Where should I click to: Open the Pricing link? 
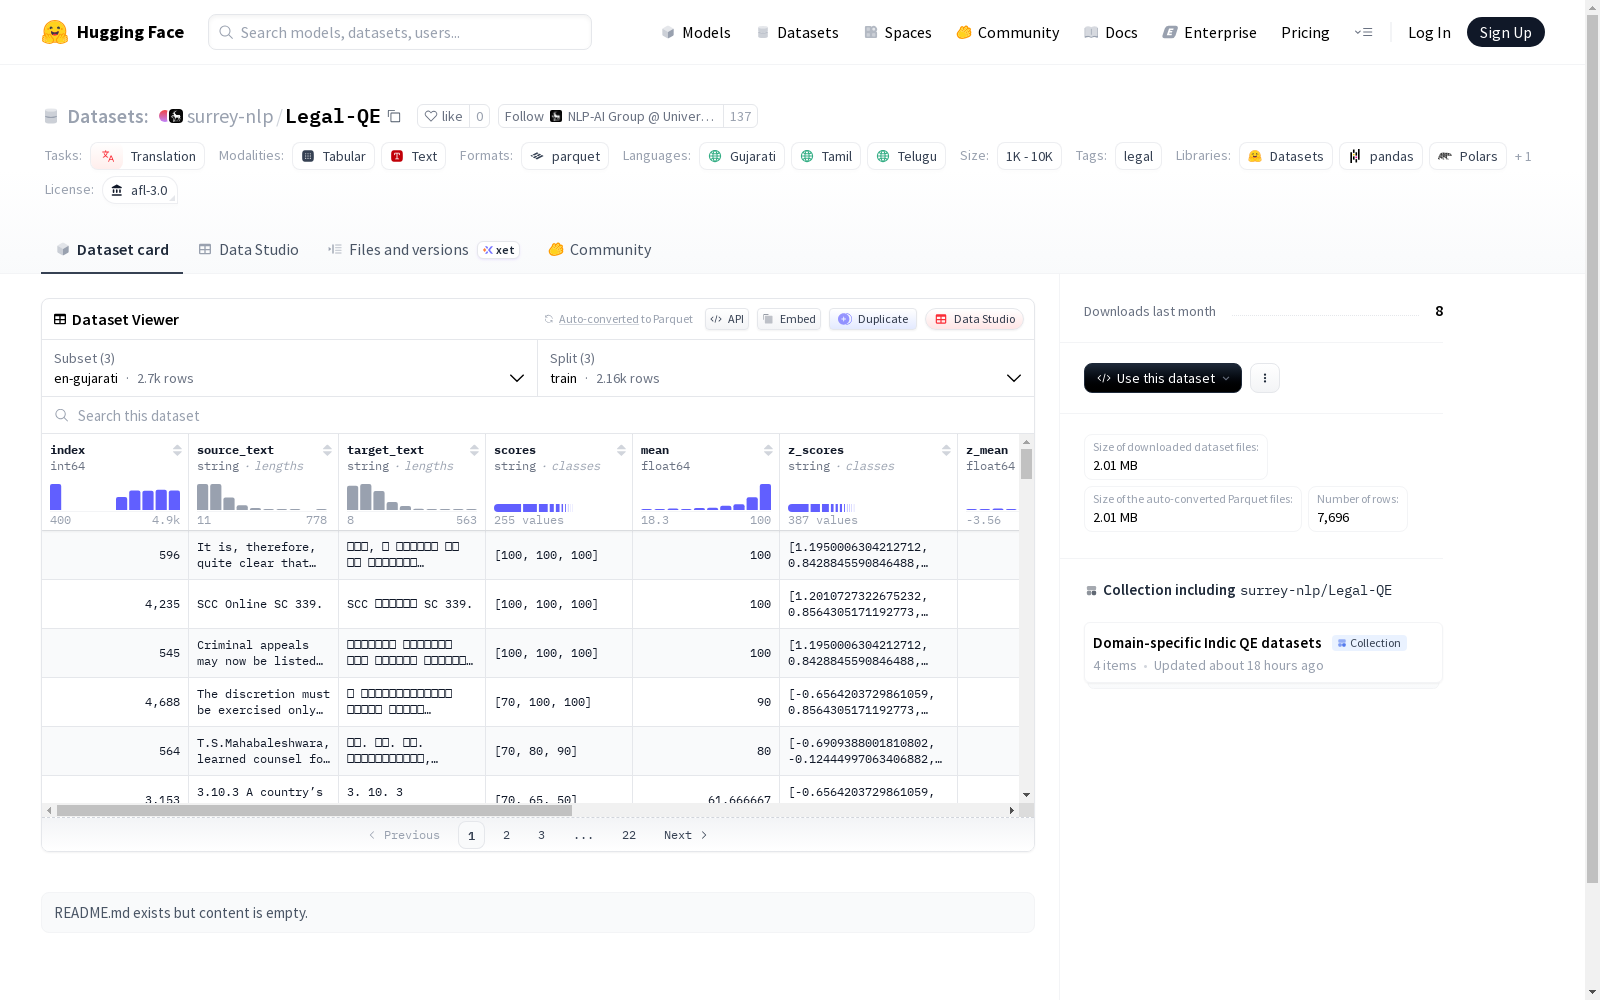[1305, 32]
